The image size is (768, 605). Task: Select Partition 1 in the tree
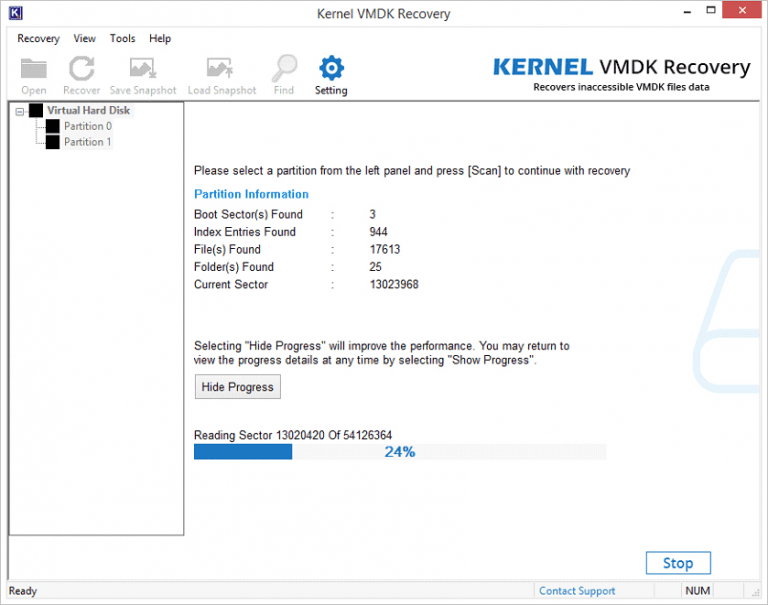pos(87,142)
